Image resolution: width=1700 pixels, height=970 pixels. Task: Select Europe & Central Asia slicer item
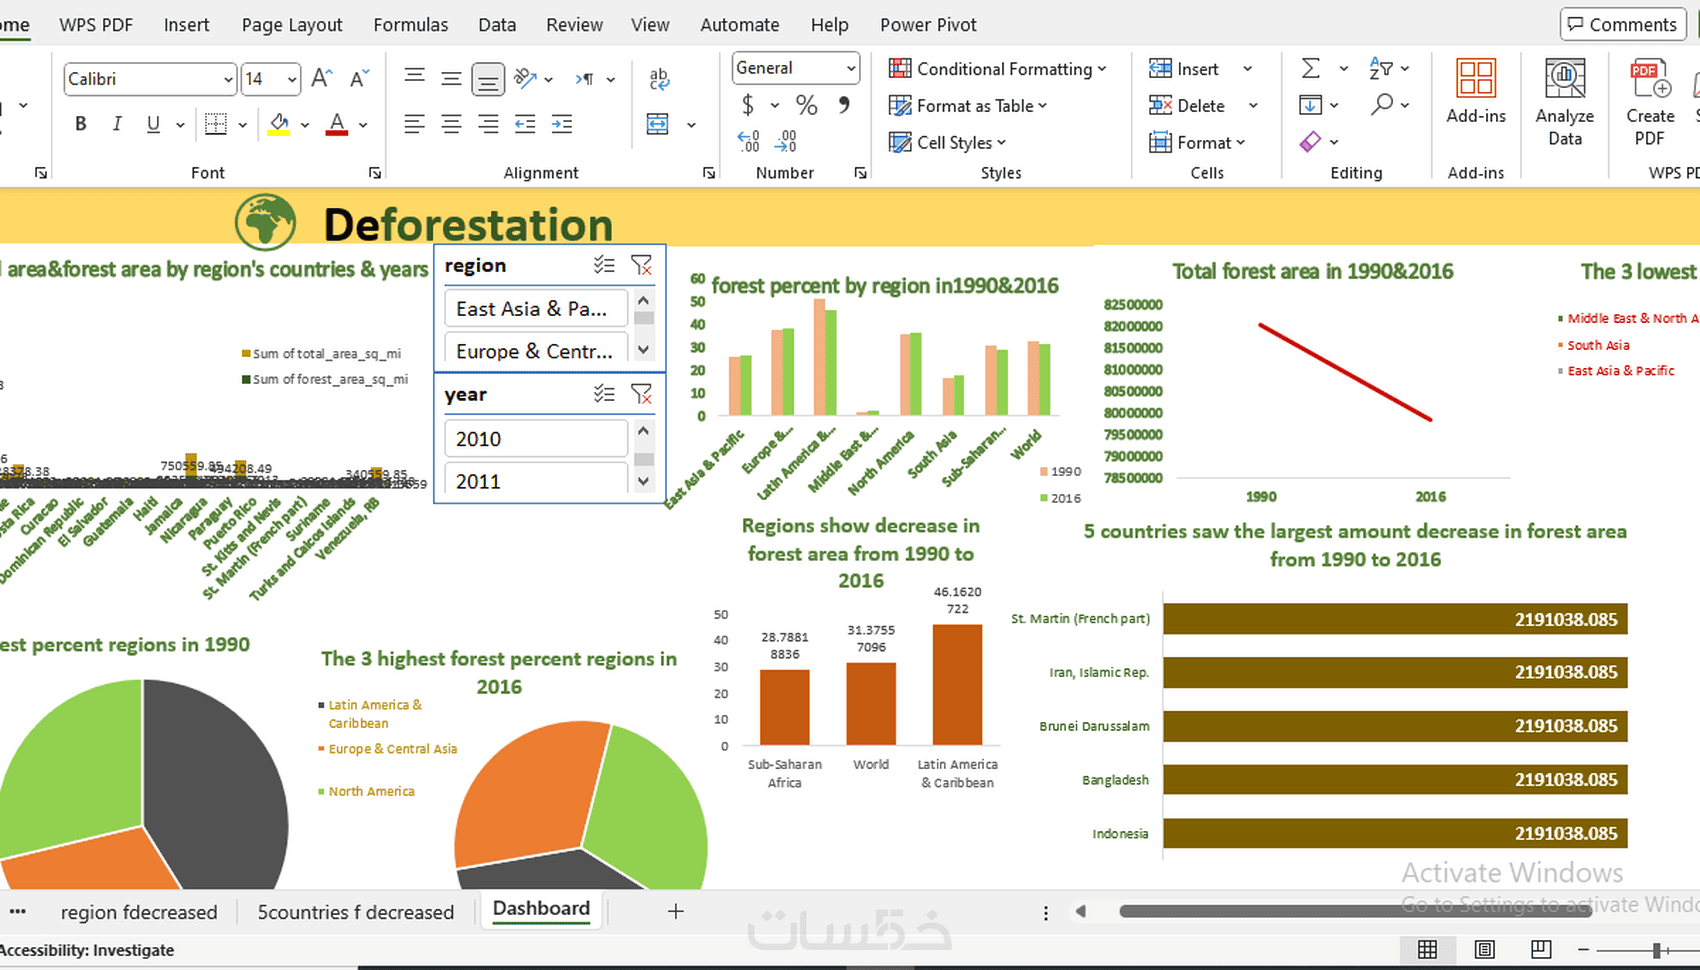point(536,349)
